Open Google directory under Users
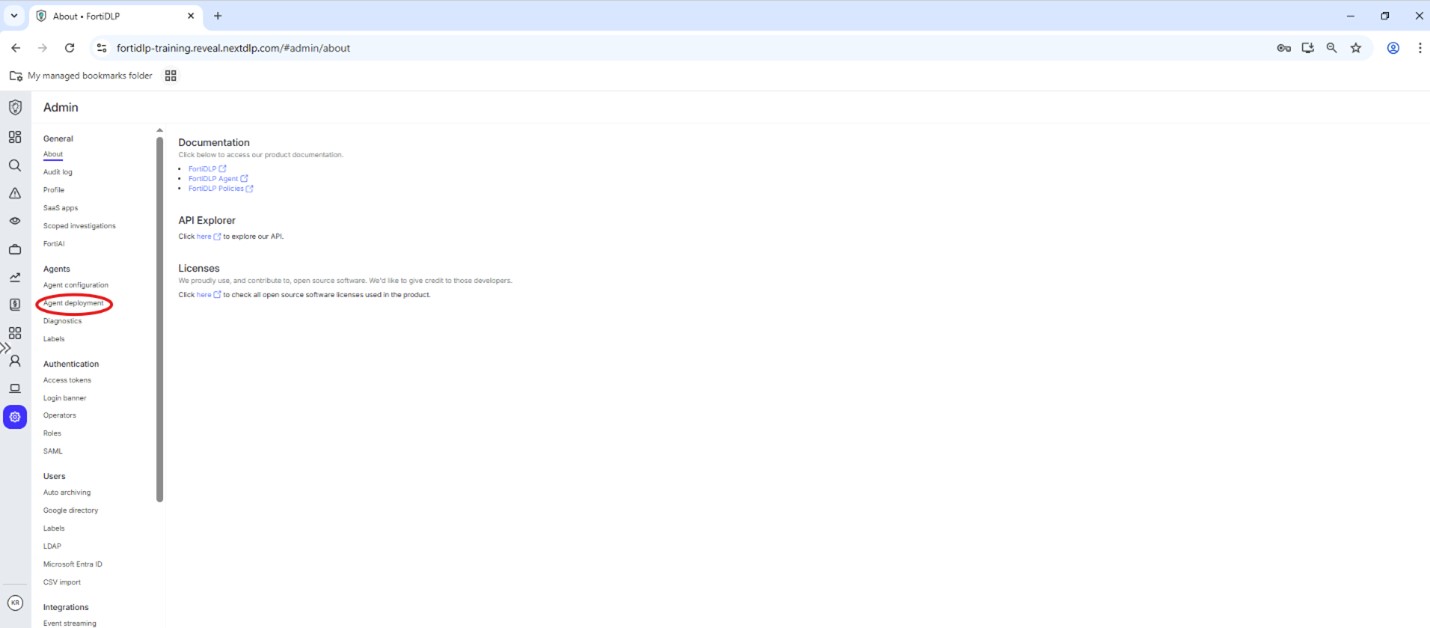The image size is (1430, 628). [71, 511]
